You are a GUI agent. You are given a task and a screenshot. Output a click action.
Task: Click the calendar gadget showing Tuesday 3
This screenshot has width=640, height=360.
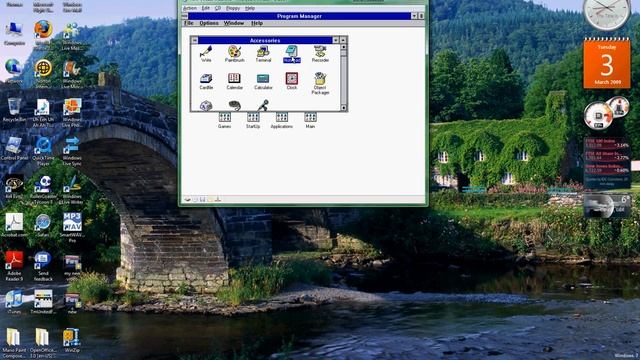[x=607, y=63]
